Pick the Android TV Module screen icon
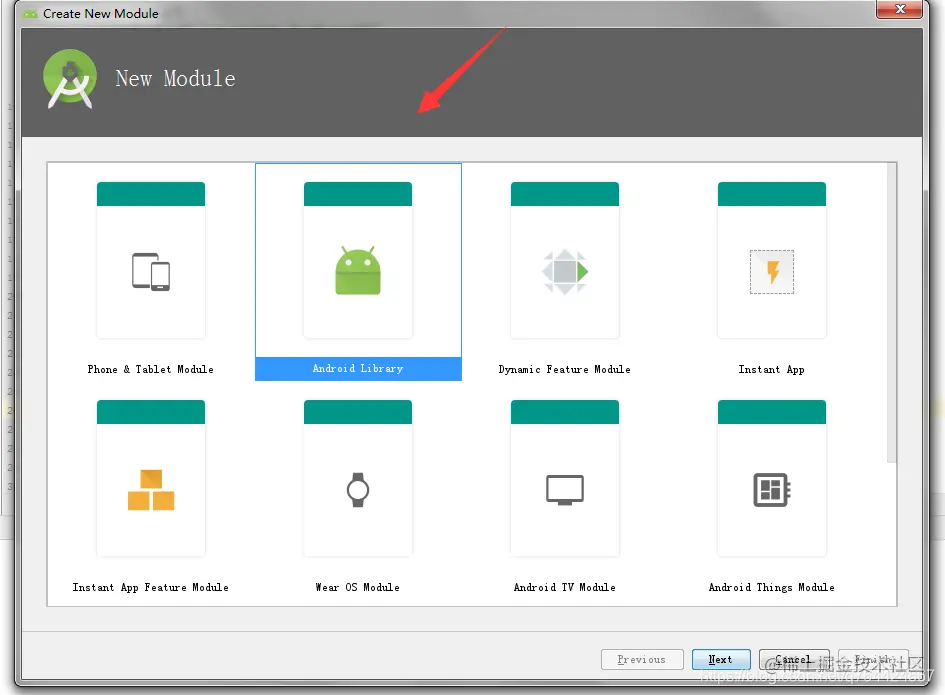This screenshot has width=945, height=695. coord(565,489)
